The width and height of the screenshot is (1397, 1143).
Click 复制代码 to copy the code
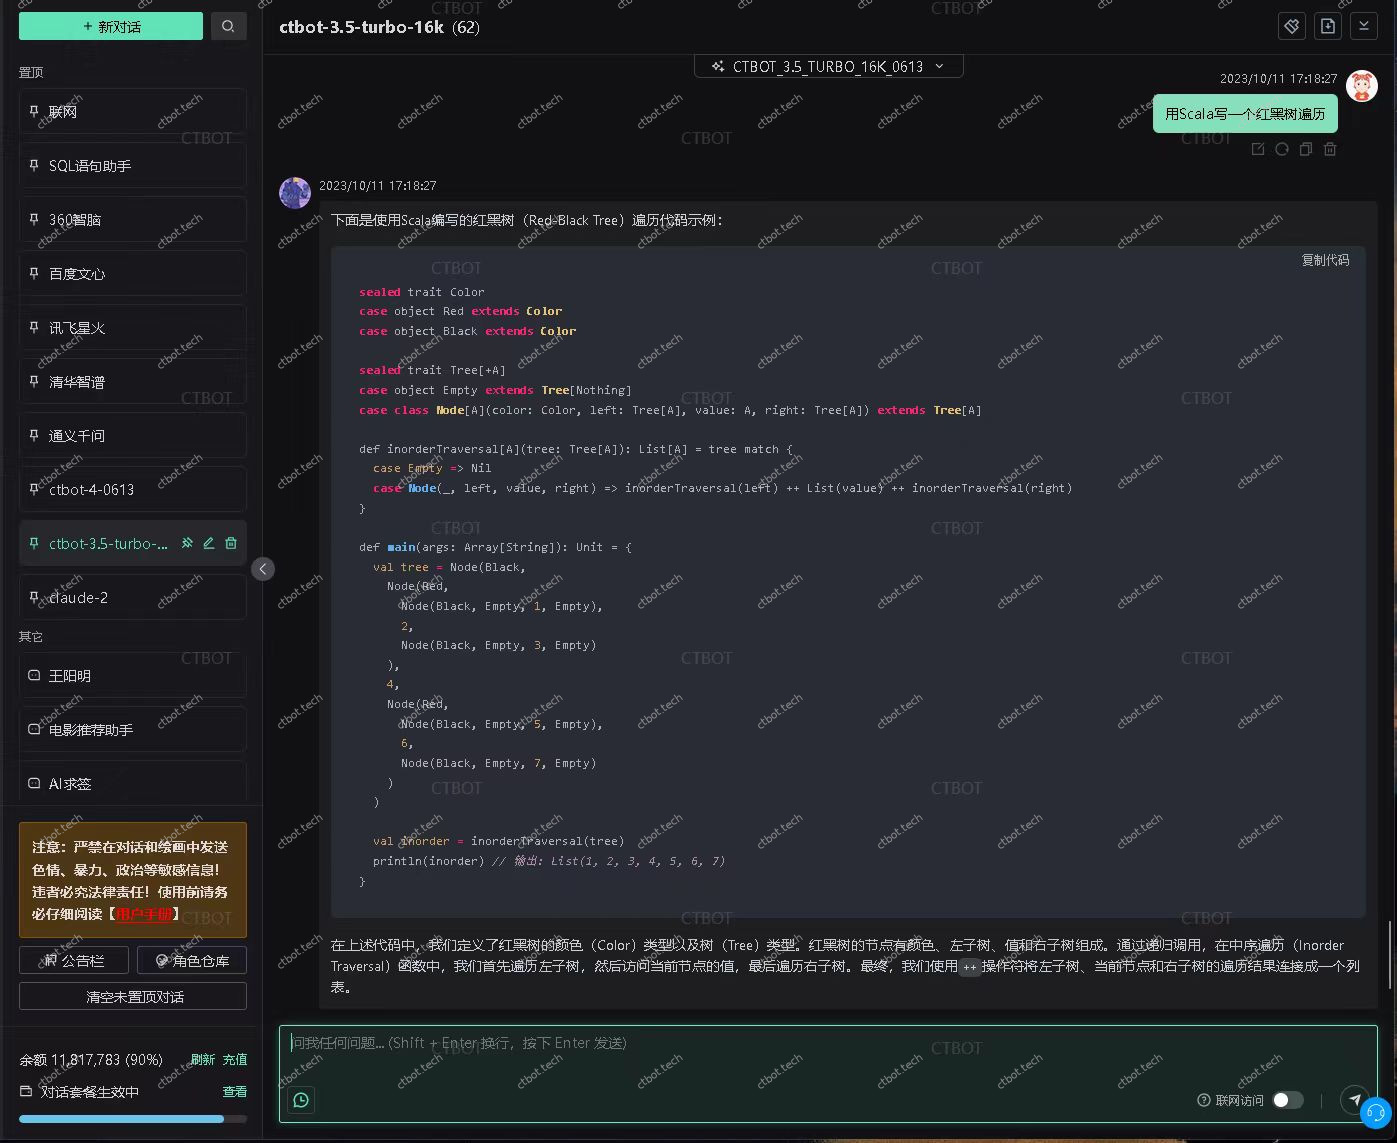1324,260
